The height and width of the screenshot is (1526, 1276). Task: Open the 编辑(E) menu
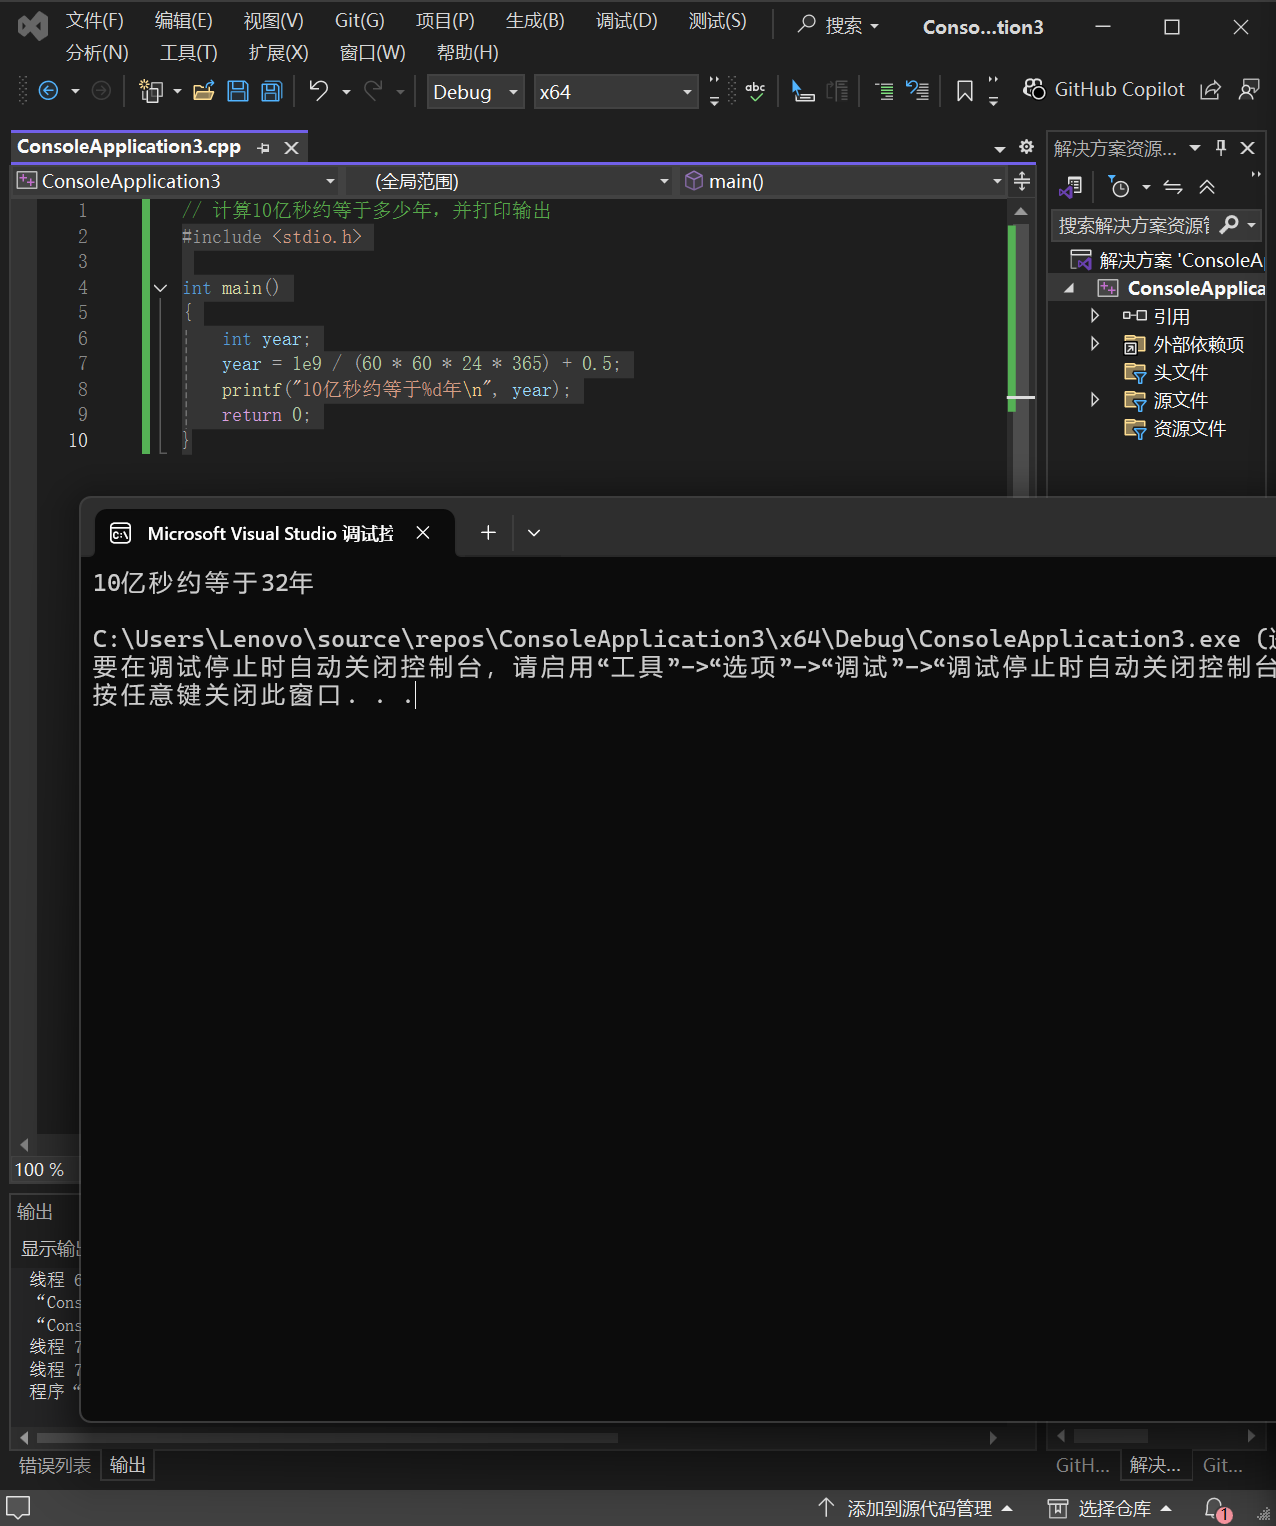(184, 21)
